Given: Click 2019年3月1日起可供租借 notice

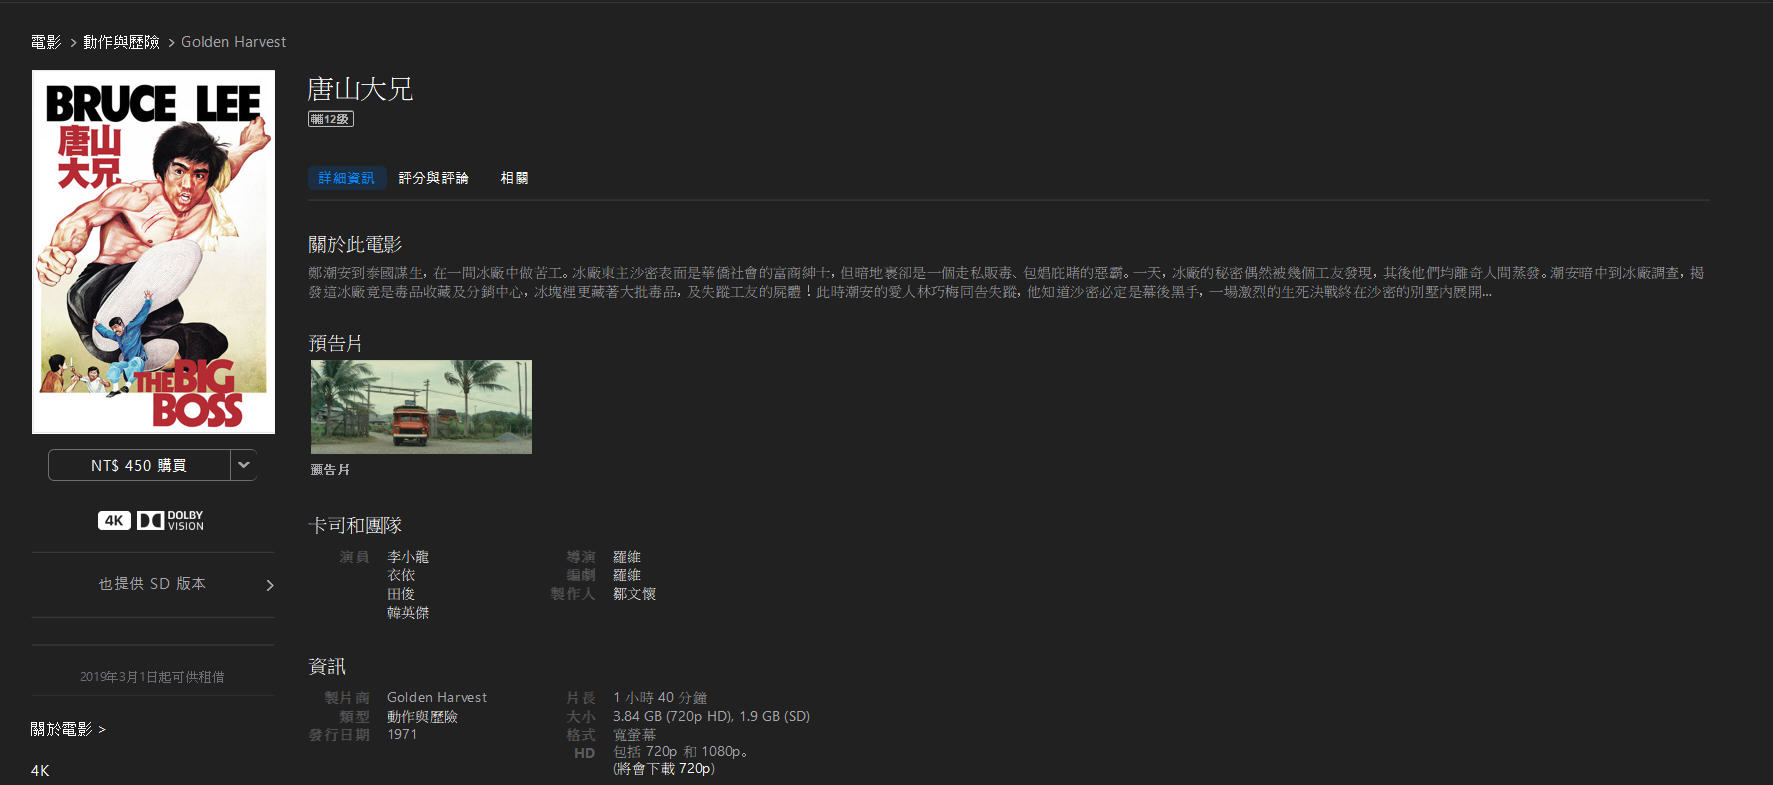Looking at the screenshot, I should tap(152, 677).
